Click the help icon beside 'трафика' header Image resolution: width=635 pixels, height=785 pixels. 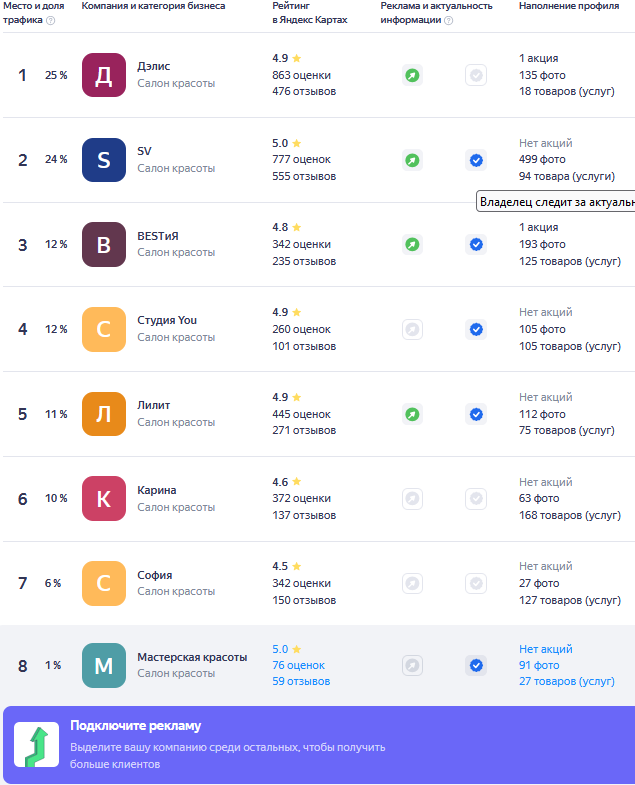click(x=51, y=21)
